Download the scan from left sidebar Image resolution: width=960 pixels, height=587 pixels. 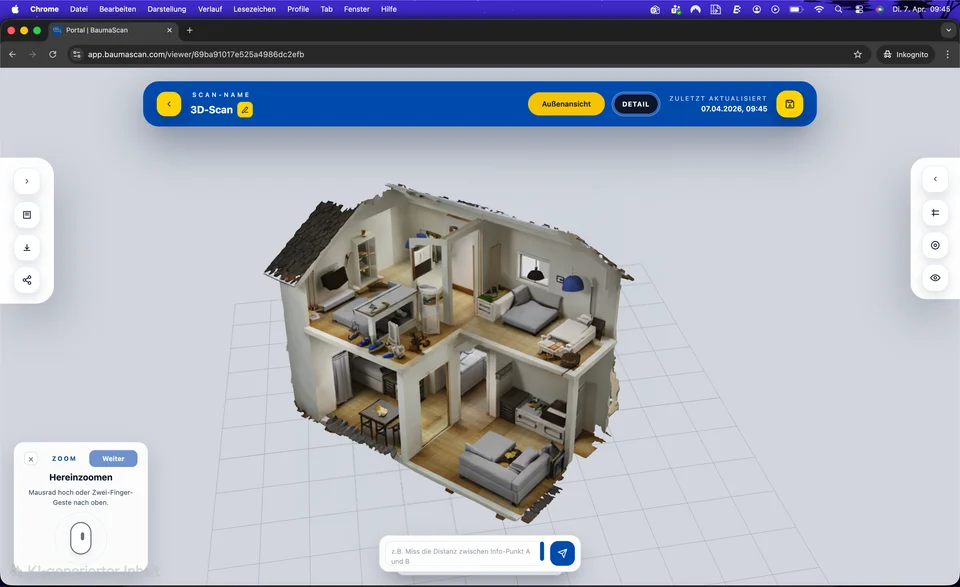click(x=27, y=247)
